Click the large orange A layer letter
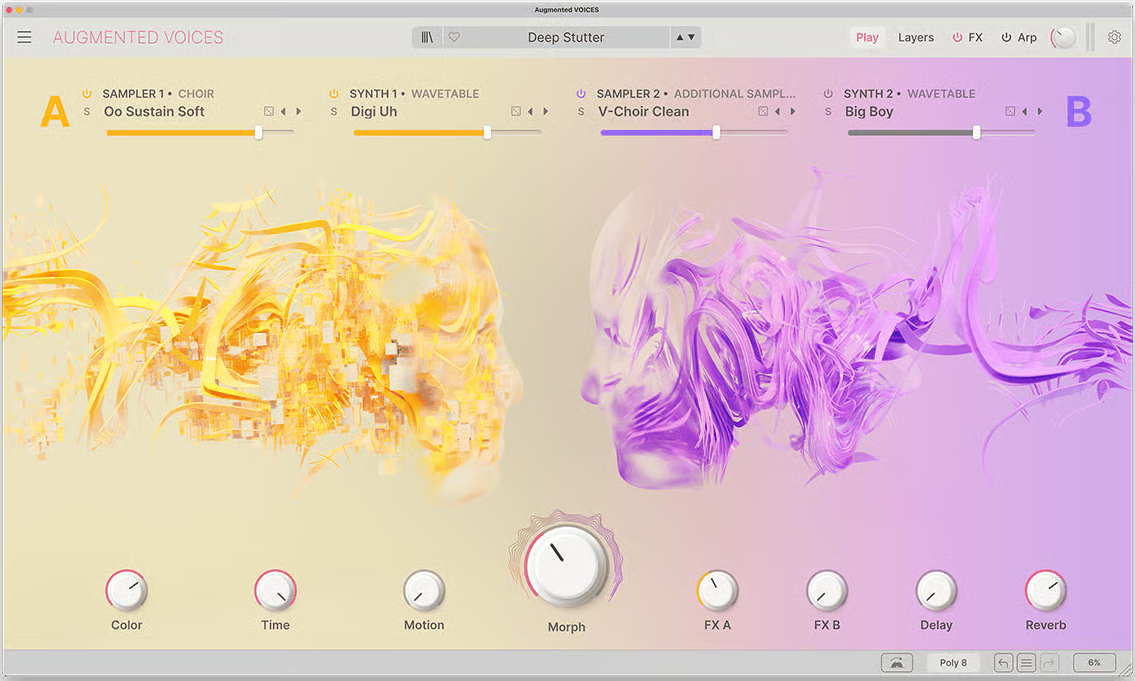The image size is (1135, 681). pyautogui.click(x=54, y=111)
